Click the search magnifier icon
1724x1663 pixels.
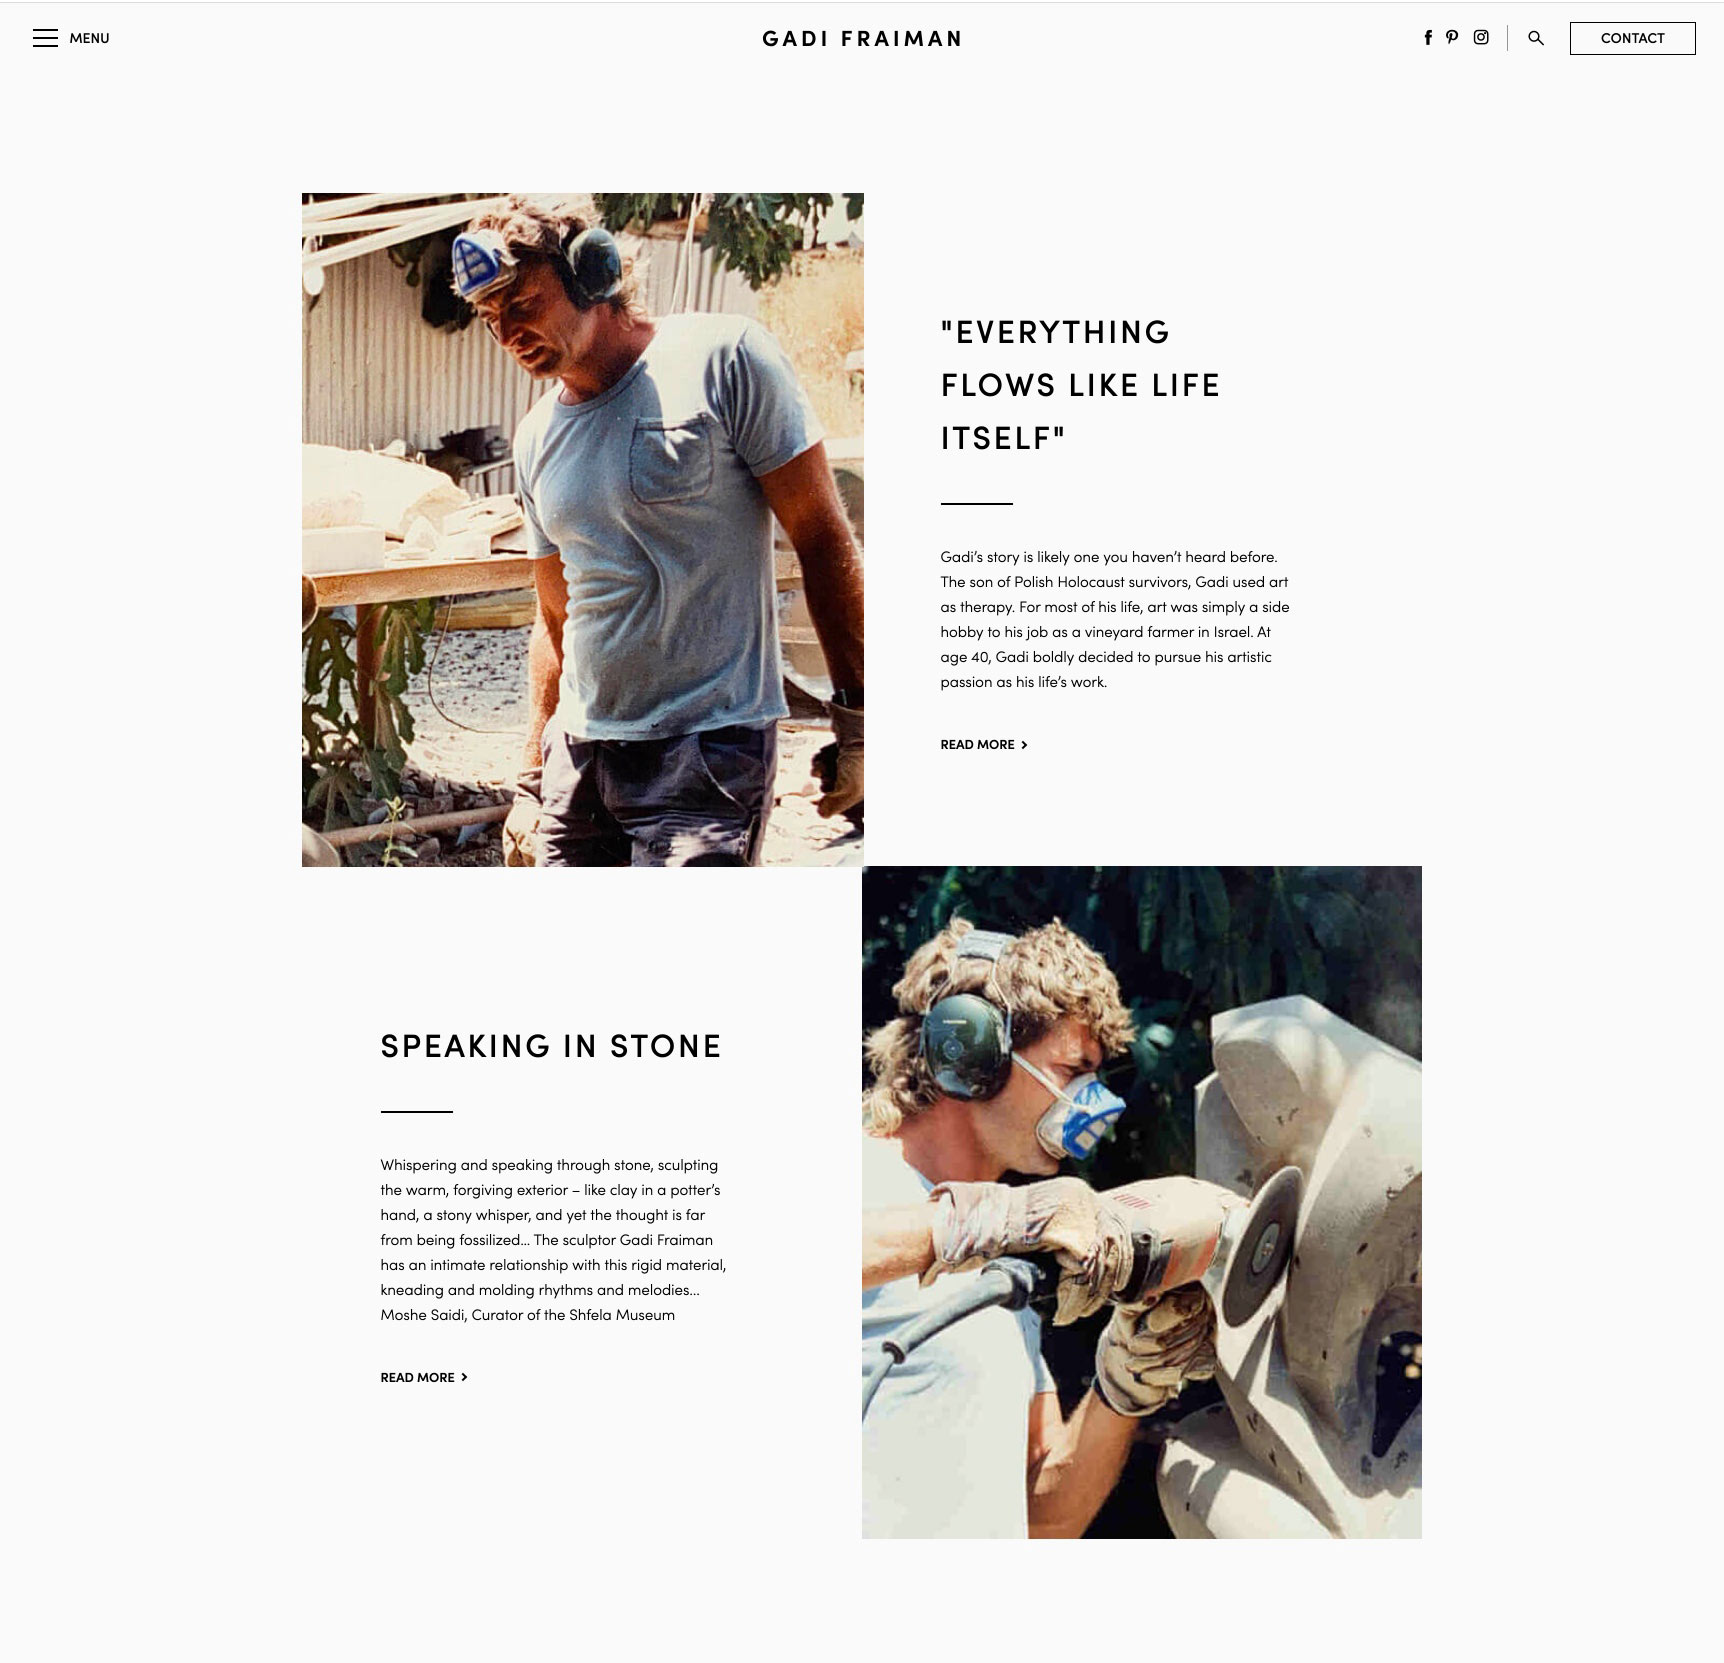[x=1536, y=38]
